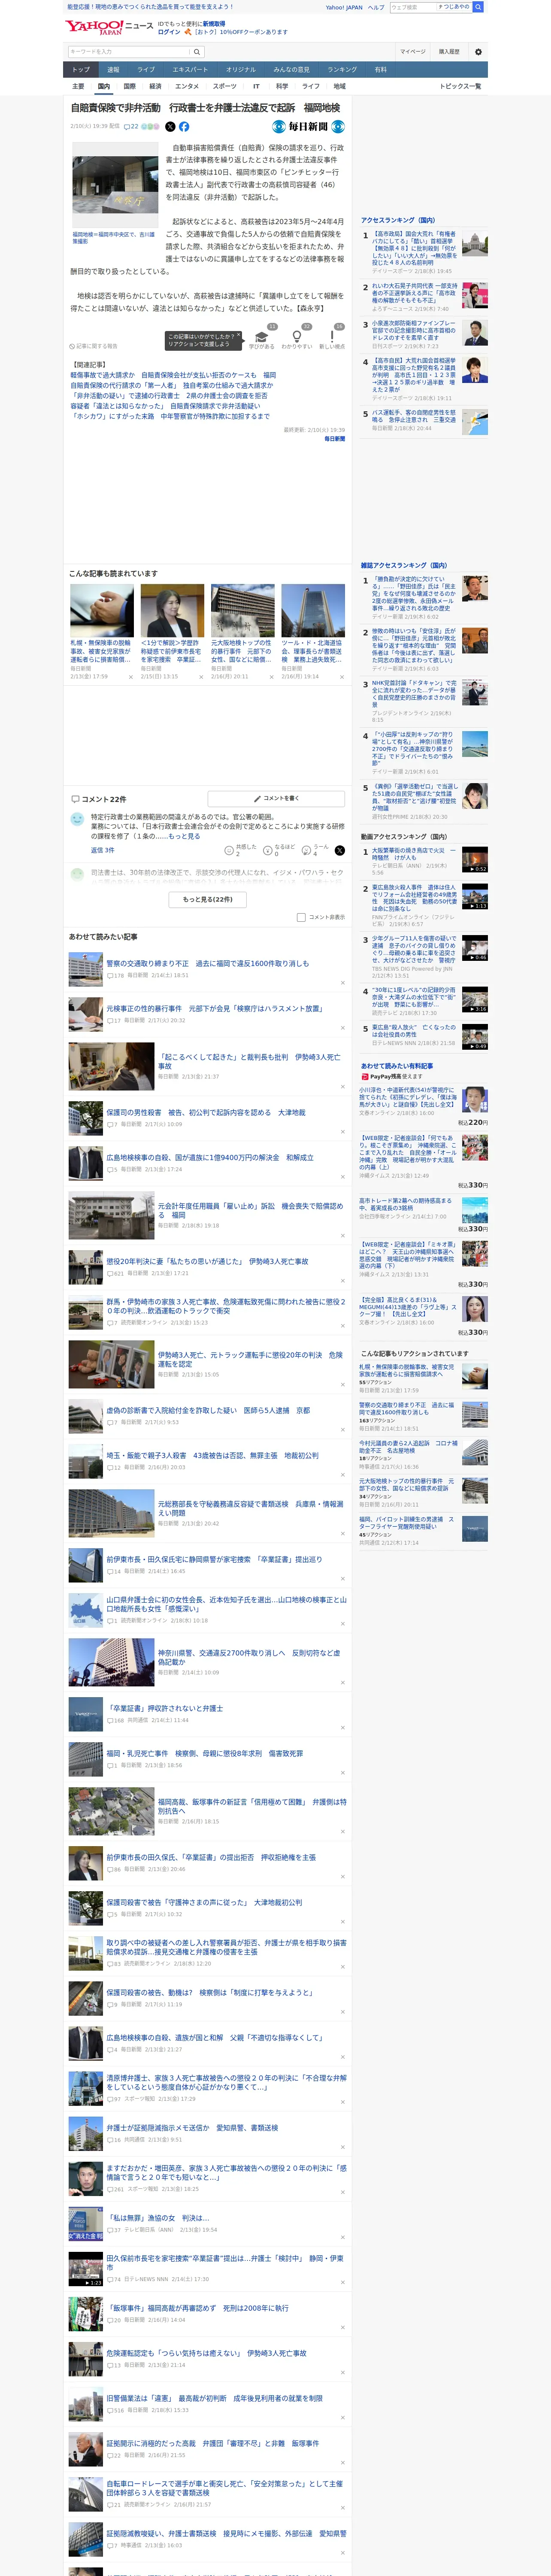Click ヘルプ link in top bar
This screenshot has height=2576, width=551.
click(x=375, y=7)
